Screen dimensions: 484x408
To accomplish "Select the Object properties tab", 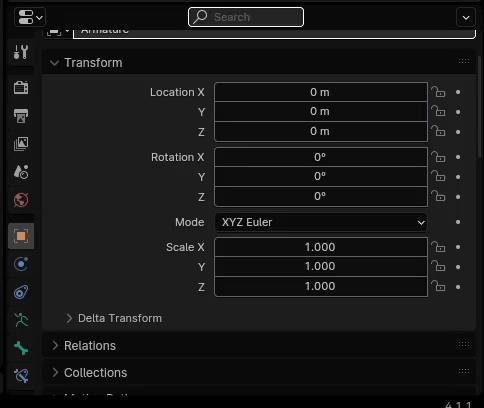I will click(21, 236).
